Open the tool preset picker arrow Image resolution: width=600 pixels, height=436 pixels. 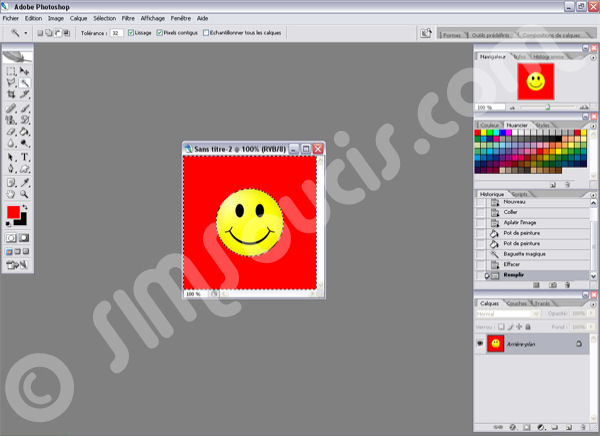[x=26, y=33]
